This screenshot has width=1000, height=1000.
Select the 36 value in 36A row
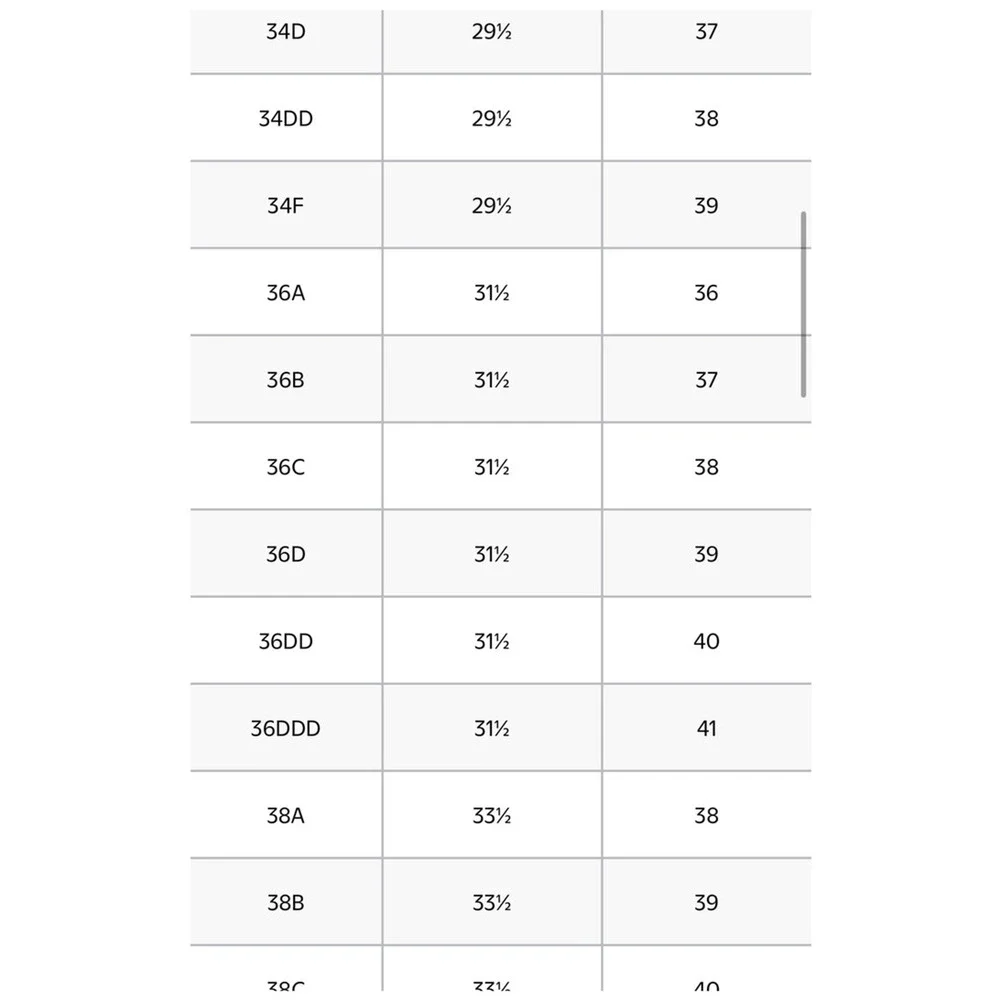click(707, 293)
